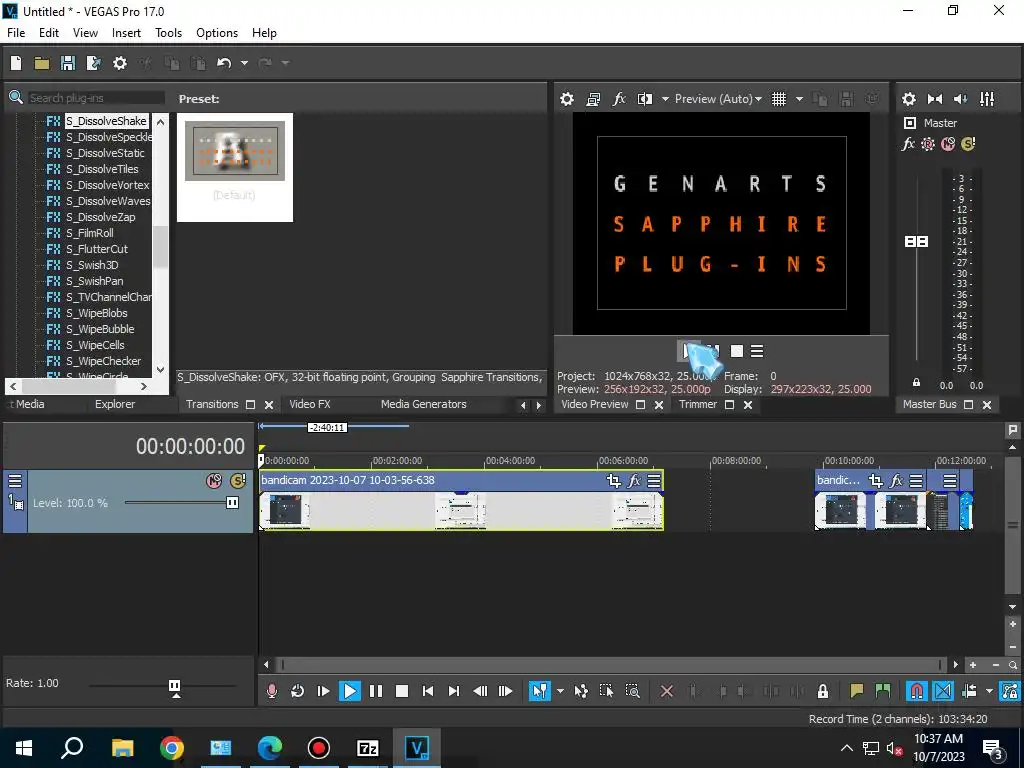The image size is (1024, 768).
Task: Select the Zoom Edit tool
Action: click(x=633, y=691)
